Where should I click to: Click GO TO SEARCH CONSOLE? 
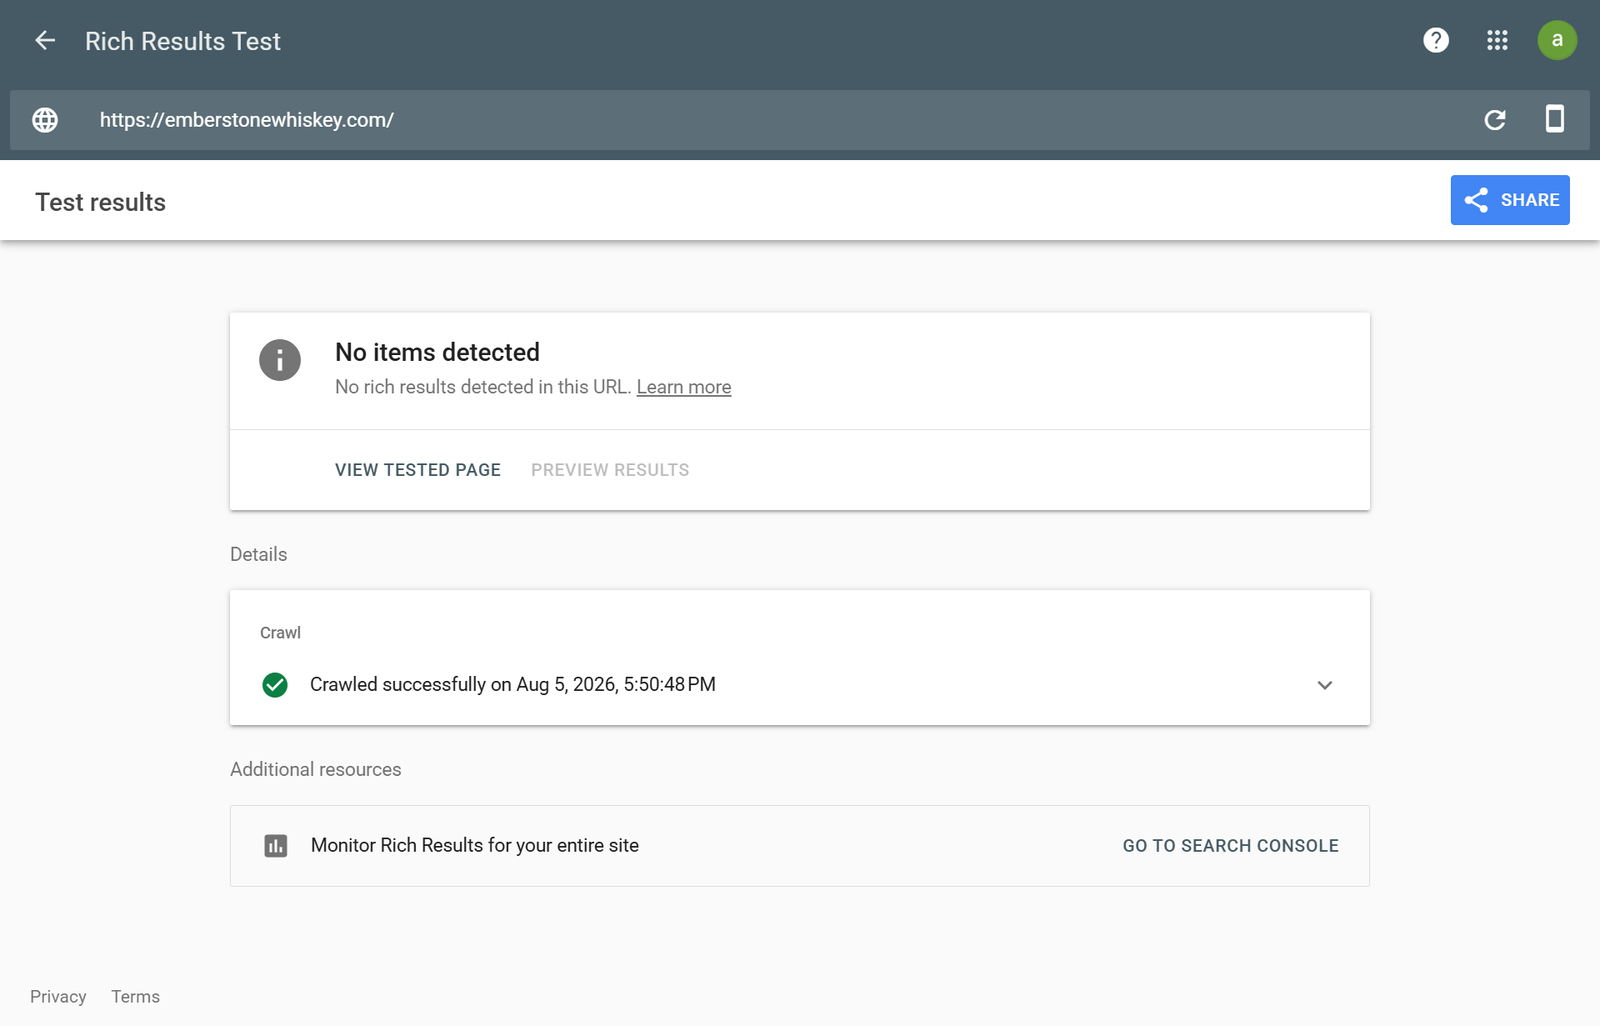pos(1231,846)
